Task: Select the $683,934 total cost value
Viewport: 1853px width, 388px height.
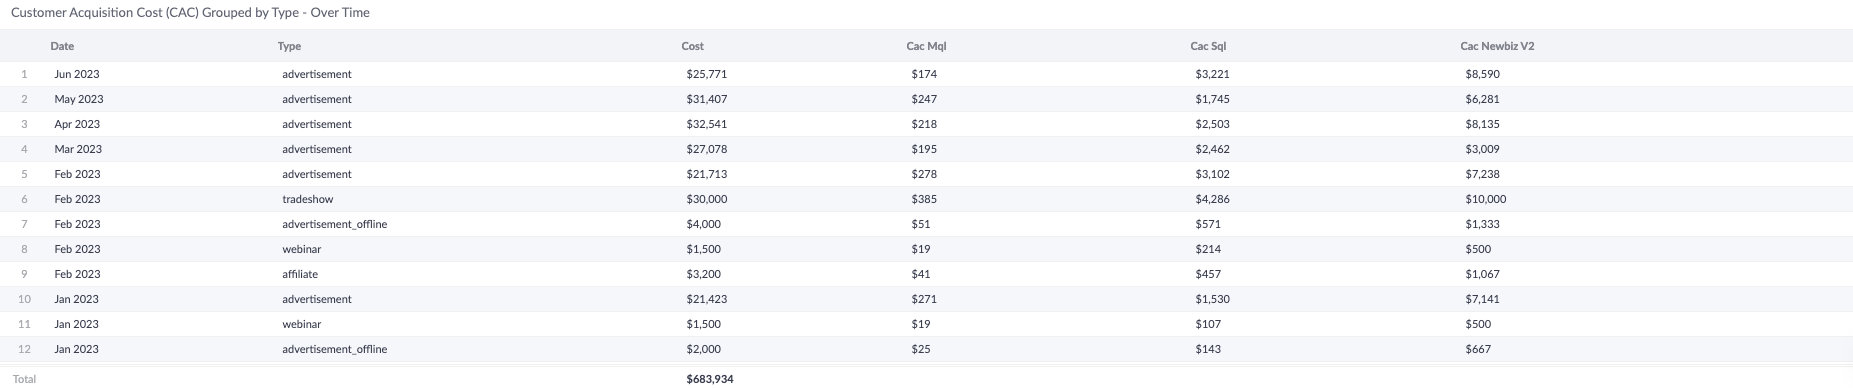Action: click(710, 379)
